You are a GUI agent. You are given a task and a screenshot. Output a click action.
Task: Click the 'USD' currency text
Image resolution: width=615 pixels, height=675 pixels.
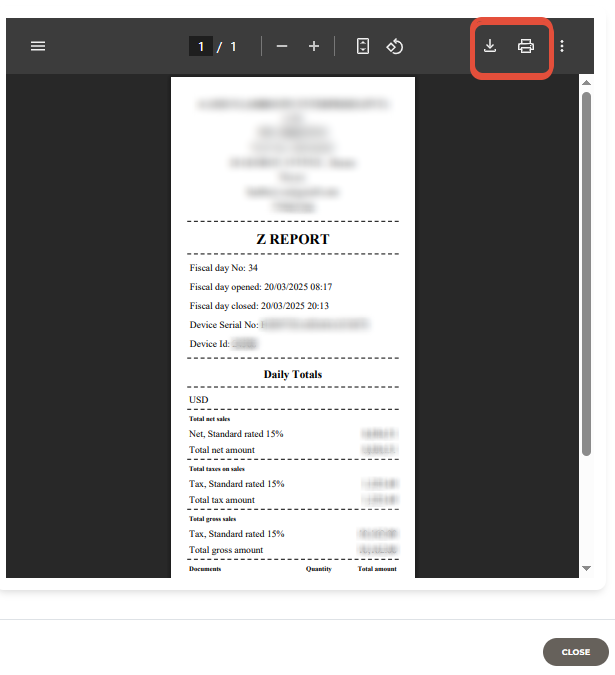[x=198, y=399]
